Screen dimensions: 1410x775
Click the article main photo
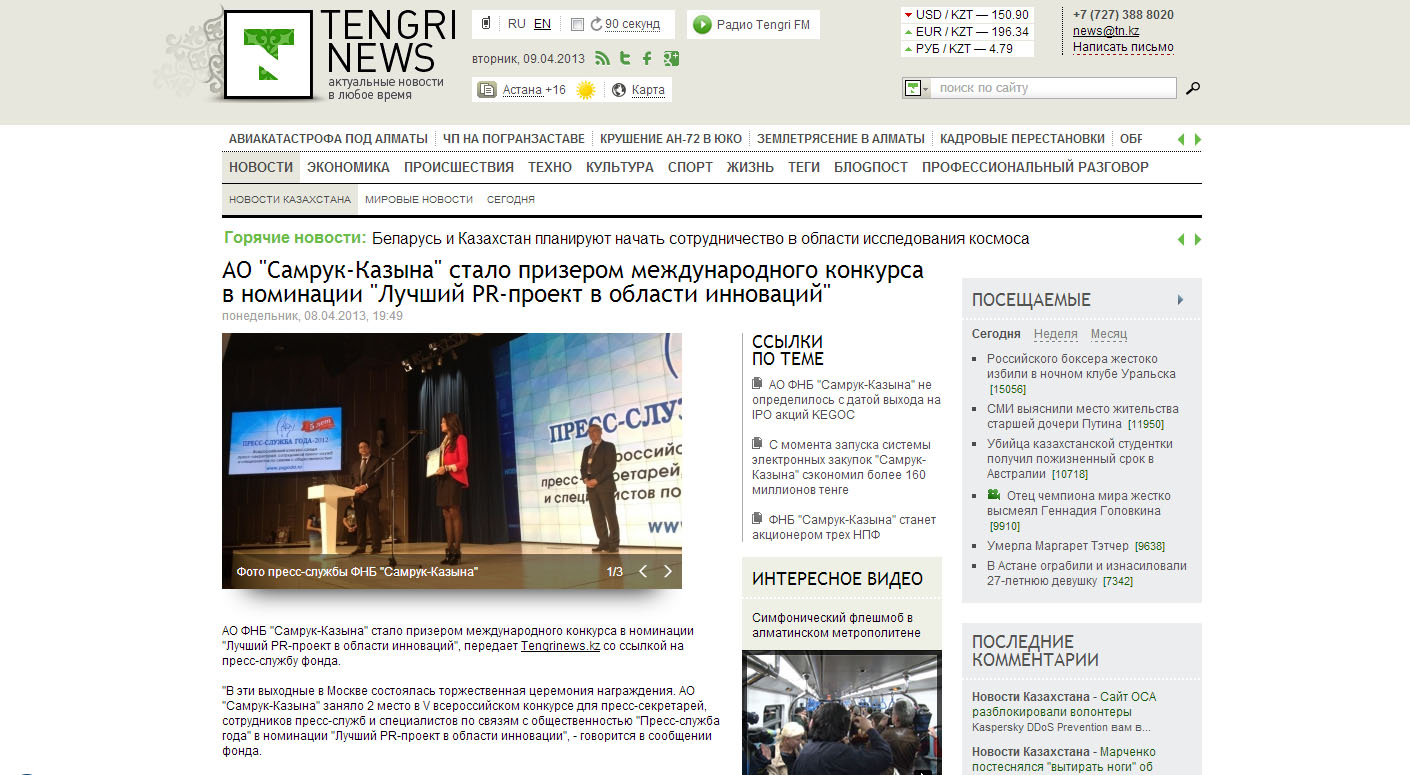pos(452,460)
